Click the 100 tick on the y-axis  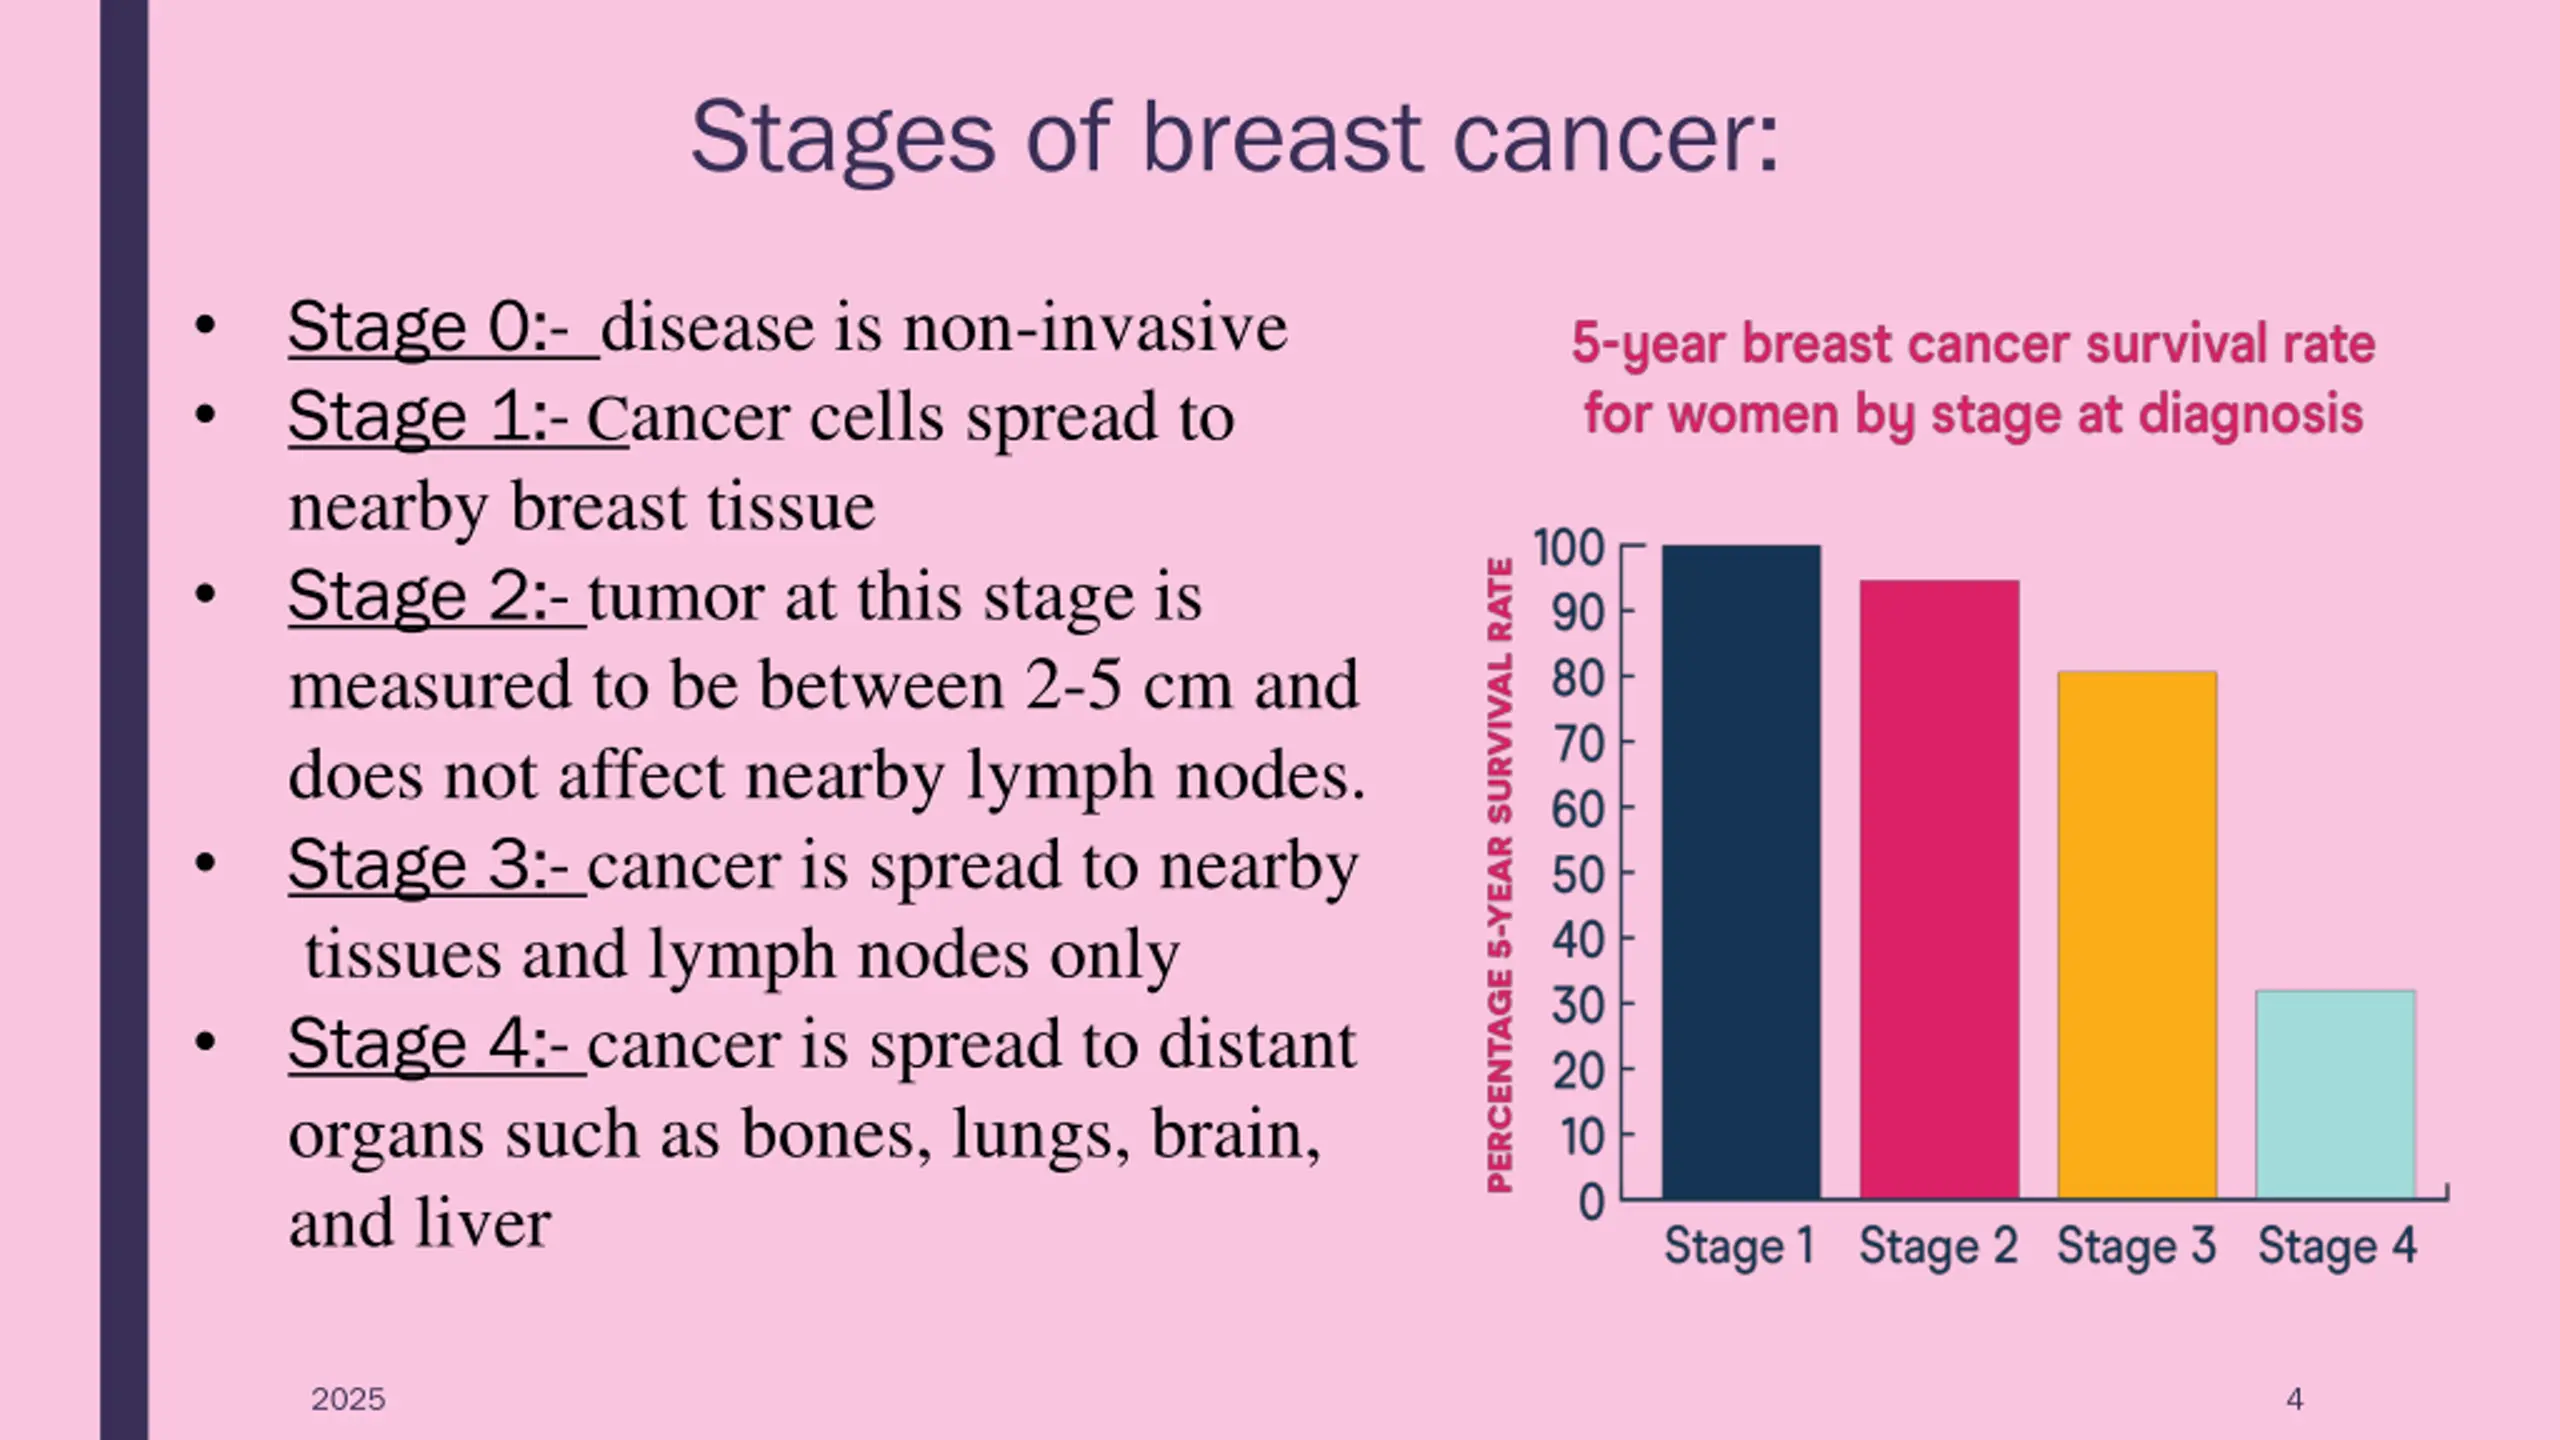click(1568, 548)
